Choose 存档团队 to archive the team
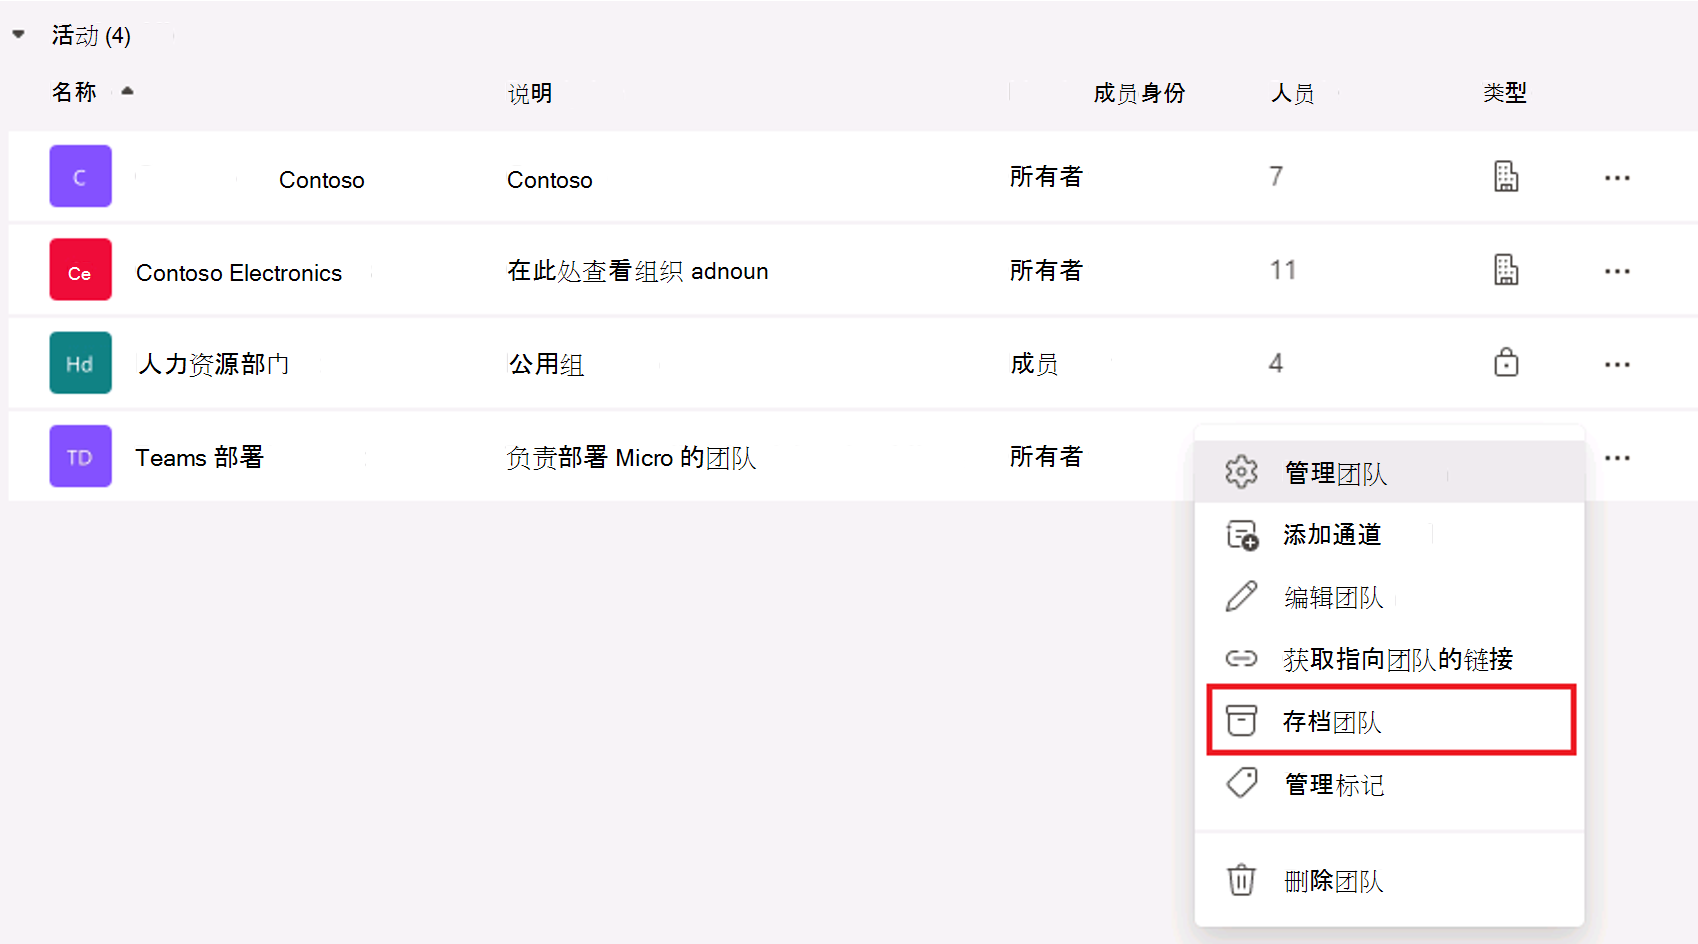The height and width of the screenshot is (944, 1698). click(x=1391, y=720)
